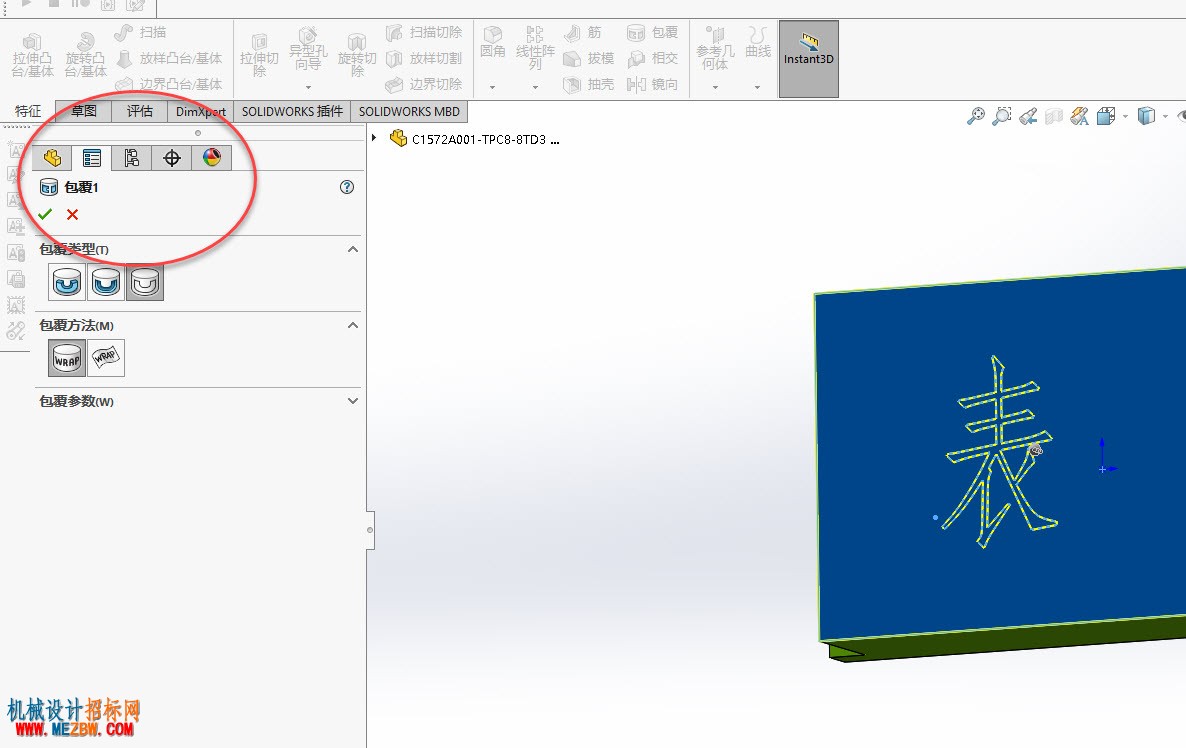
Task: Switch to the 特征 tab
Action: (x=28, y=111)
